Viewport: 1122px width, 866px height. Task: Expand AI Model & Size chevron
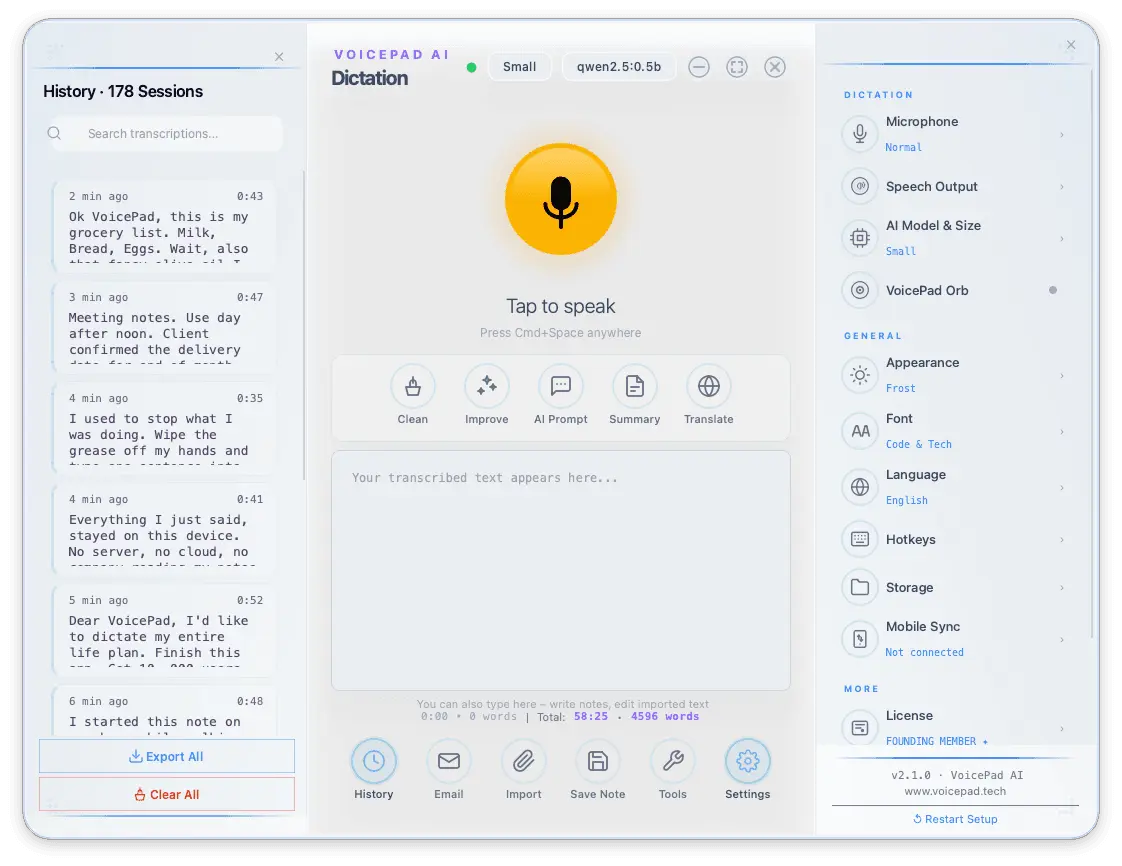click(x=1062, y=238)
